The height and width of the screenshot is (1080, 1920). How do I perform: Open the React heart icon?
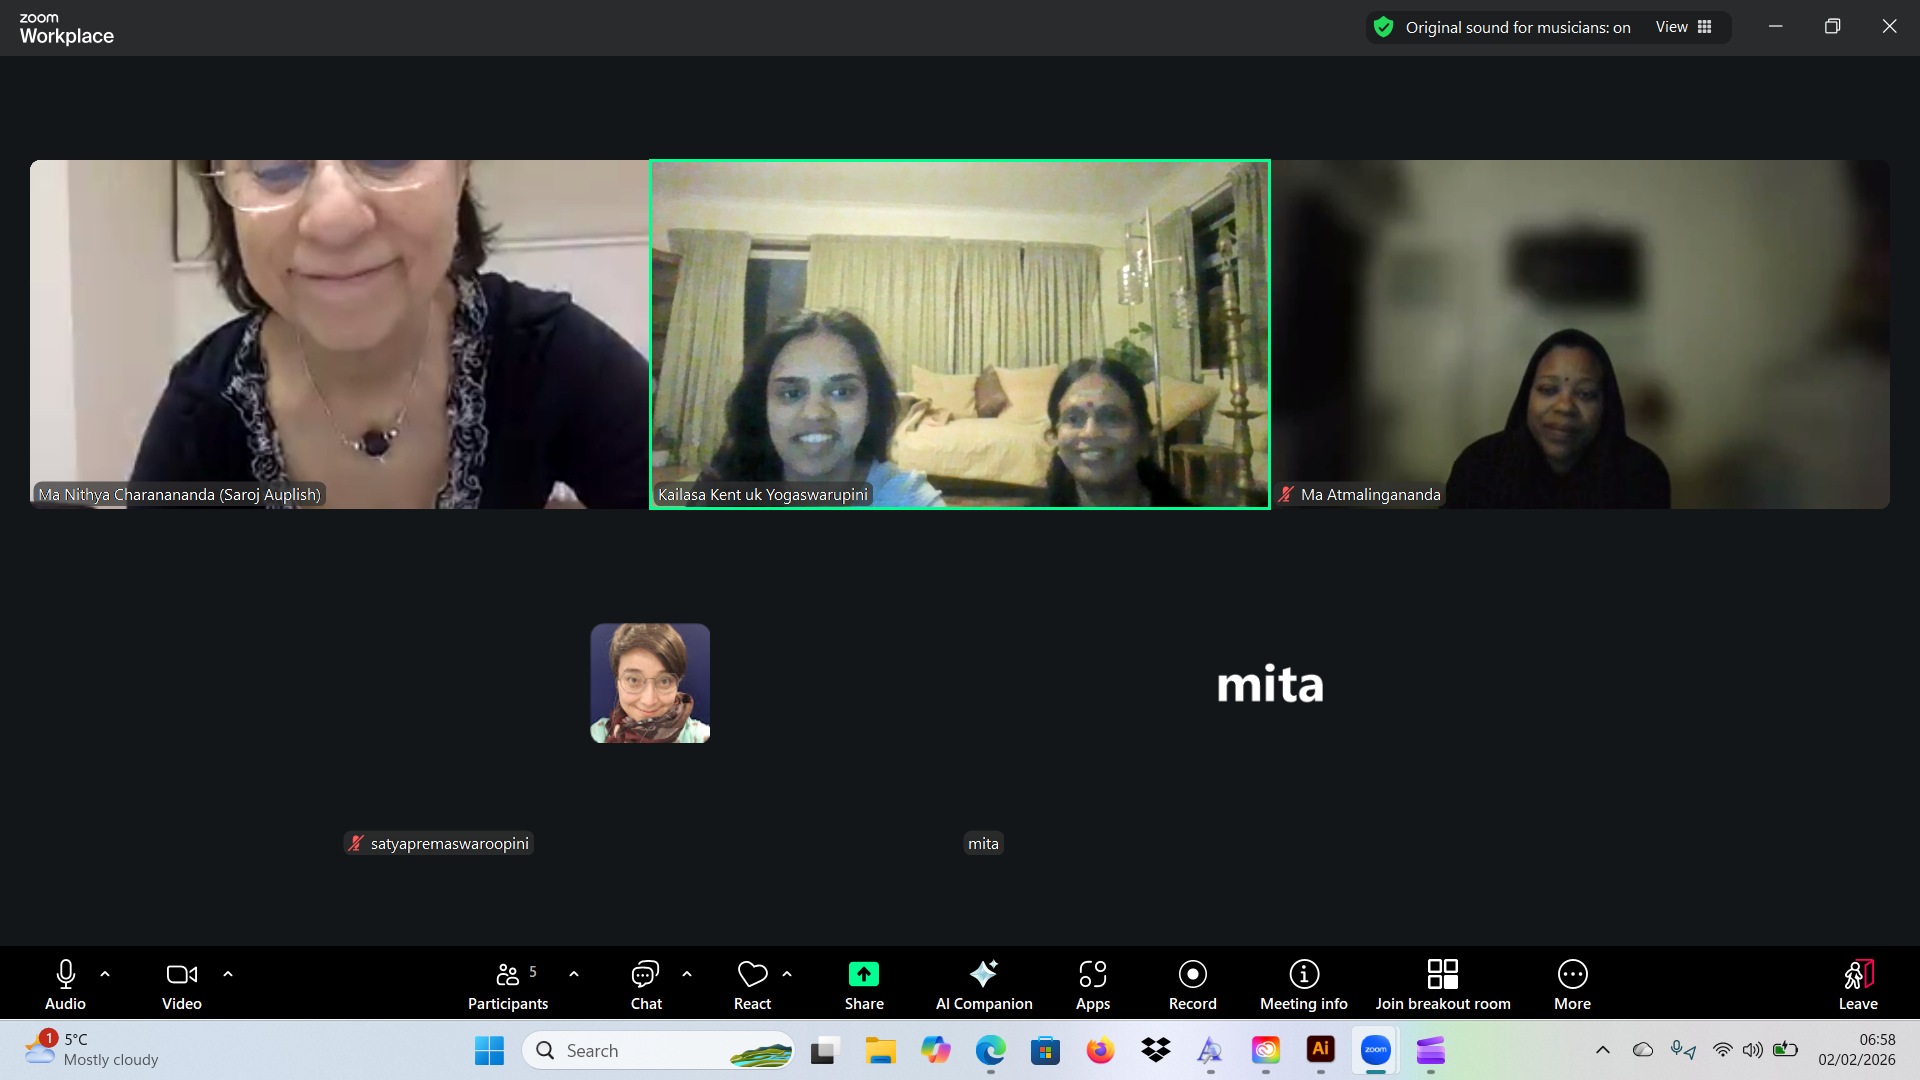pyautogui.click(x=752, y=974)
